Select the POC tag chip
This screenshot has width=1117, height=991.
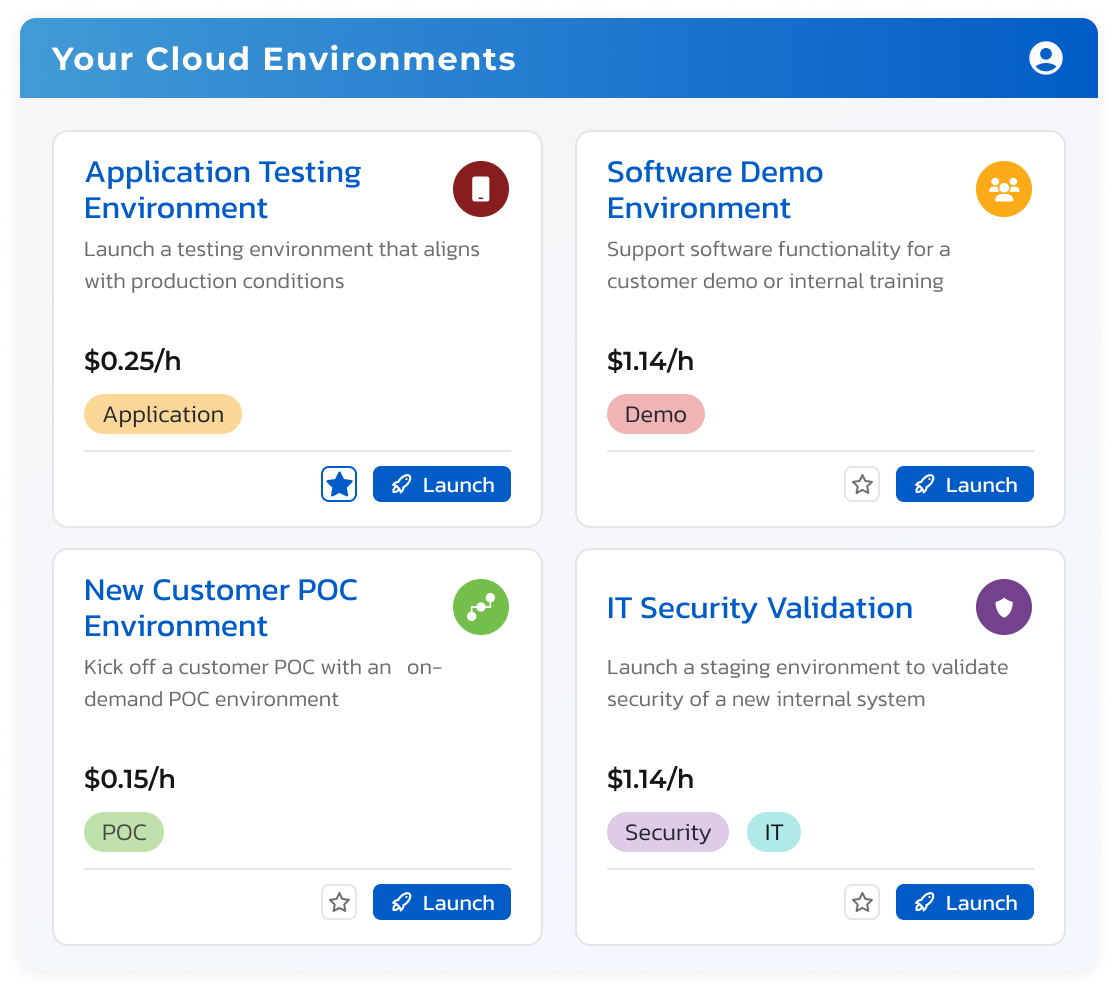[124, 832]
